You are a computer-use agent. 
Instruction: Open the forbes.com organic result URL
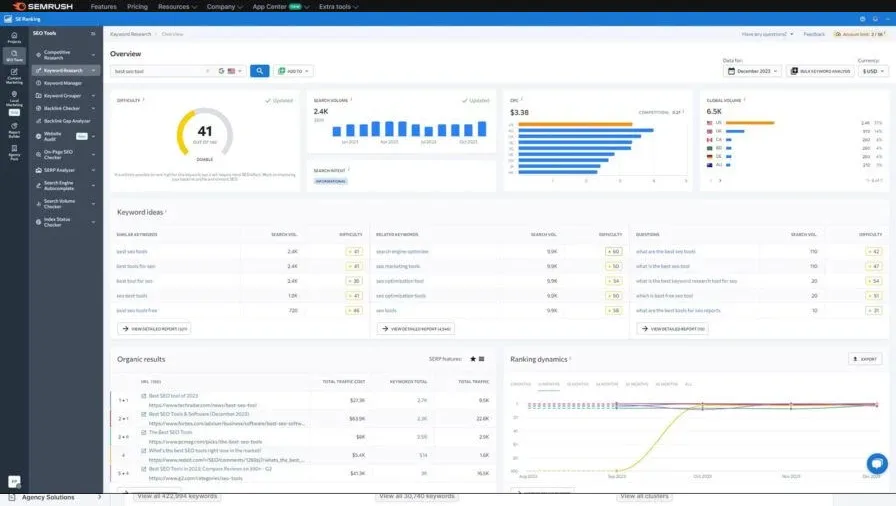(x=226, y=424)
